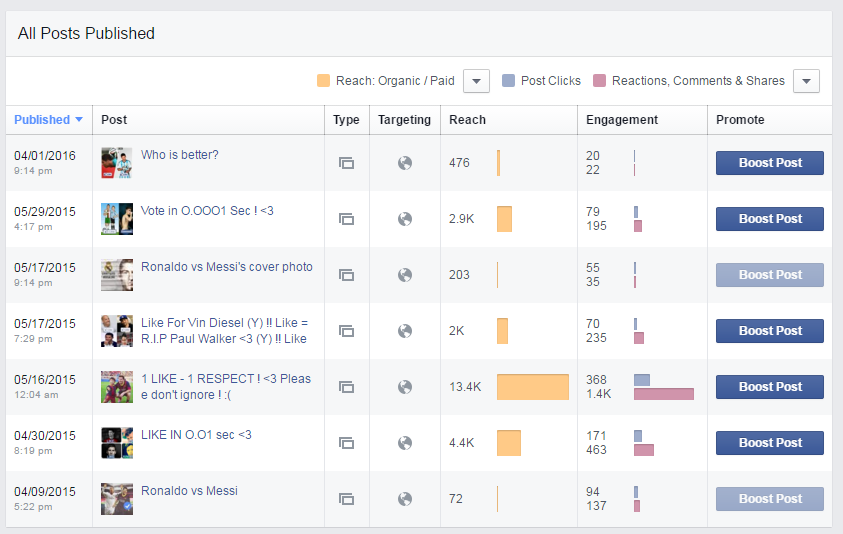
Task: Click post type icon for 'Who is better?'
Action: click(x=346, y=163)
